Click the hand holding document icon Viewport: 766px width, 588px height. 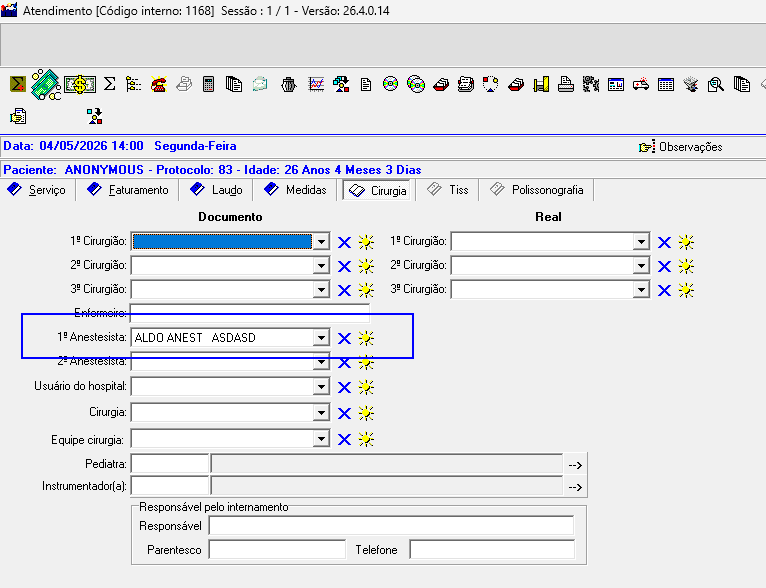coord(18,116)
